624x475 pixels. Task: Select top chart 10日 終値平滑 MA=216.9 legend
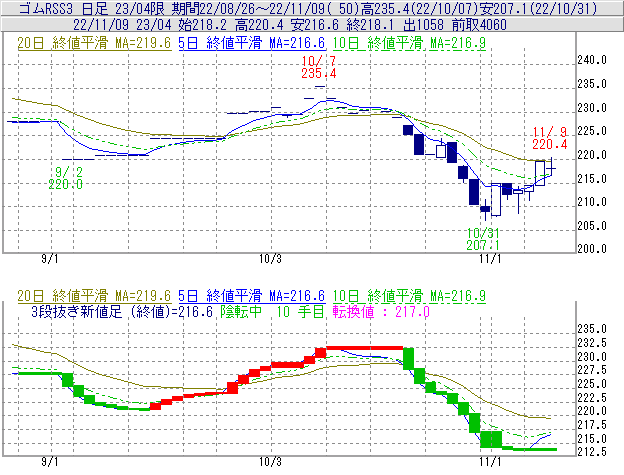coord(409,43)
